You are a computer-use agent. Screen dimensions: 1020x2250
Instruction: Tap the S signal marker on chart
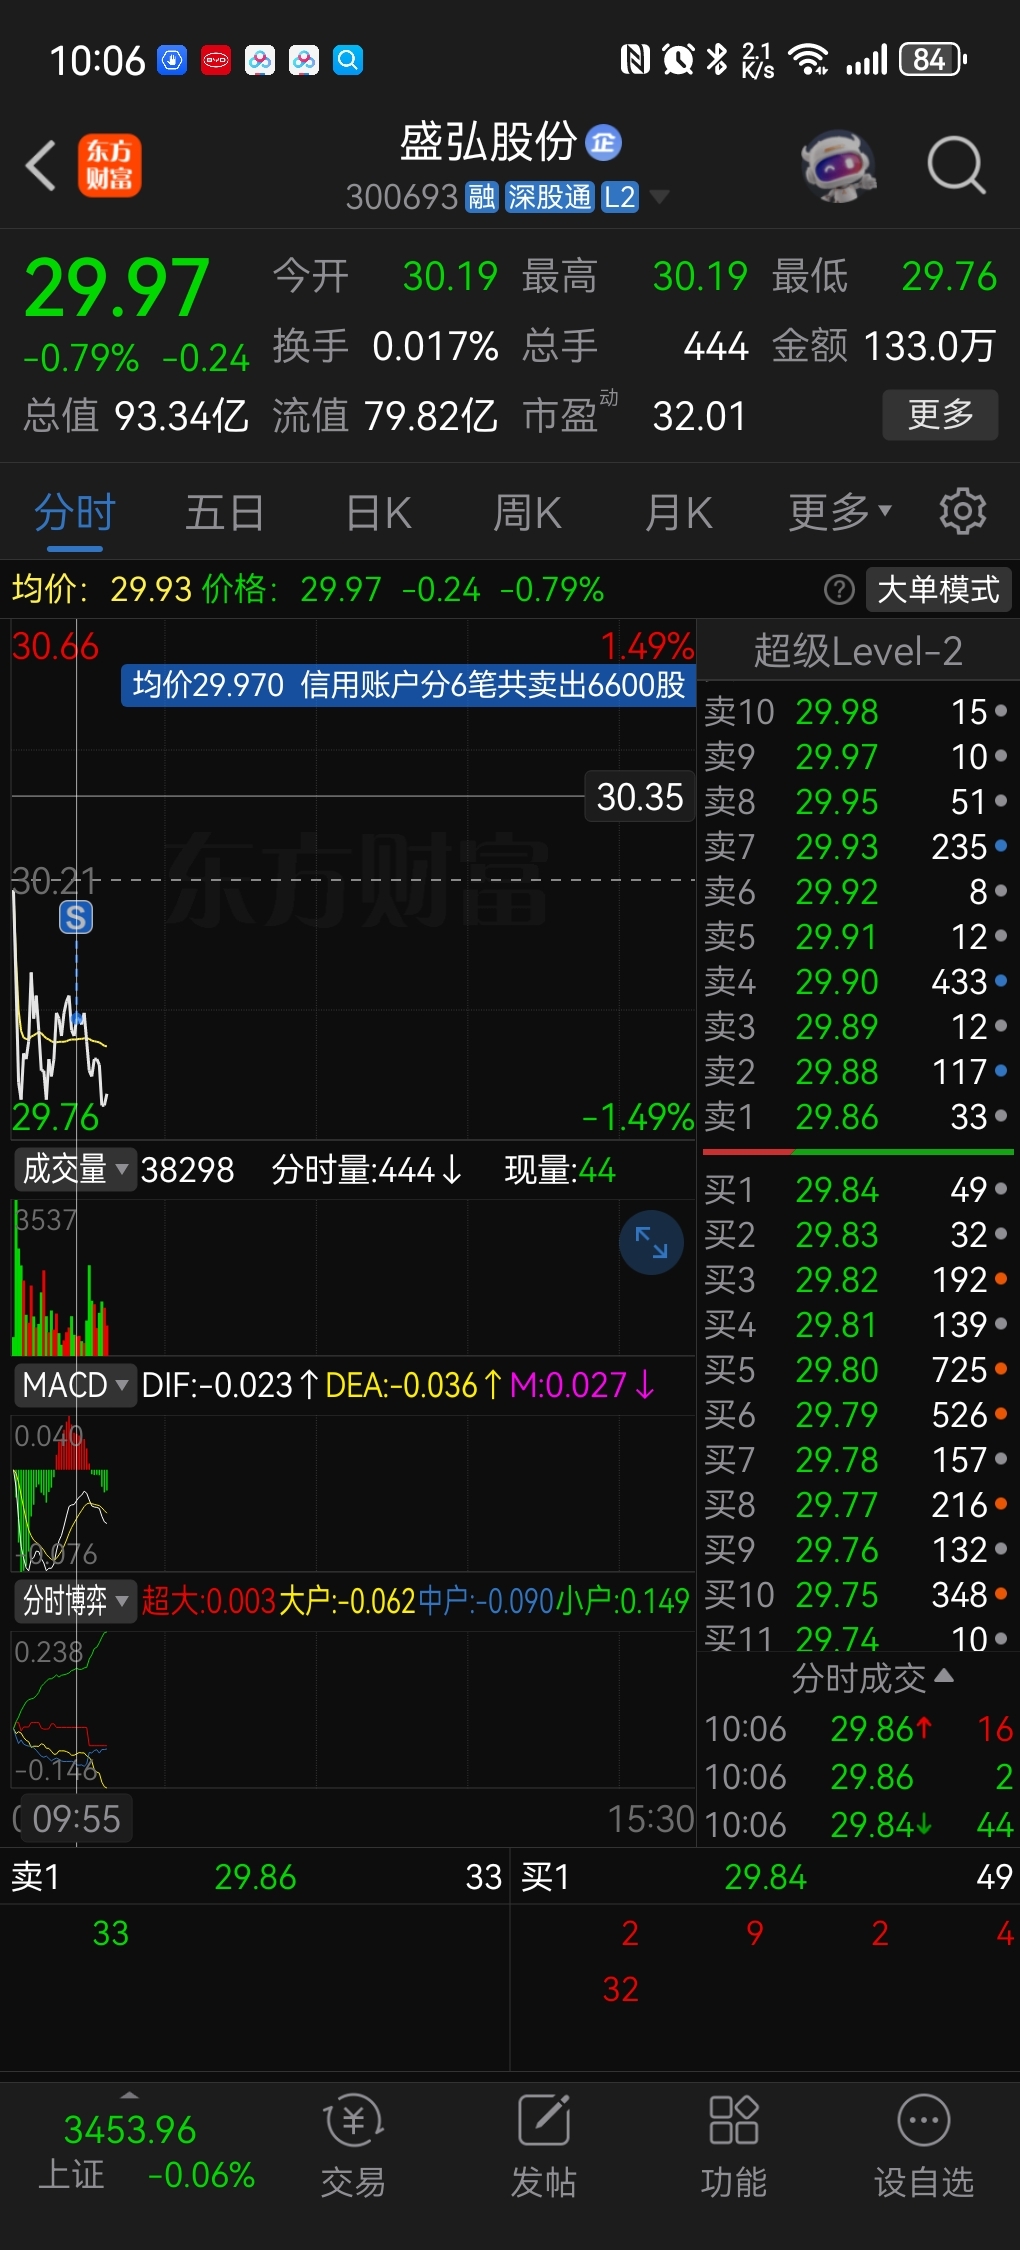(76, 916)
